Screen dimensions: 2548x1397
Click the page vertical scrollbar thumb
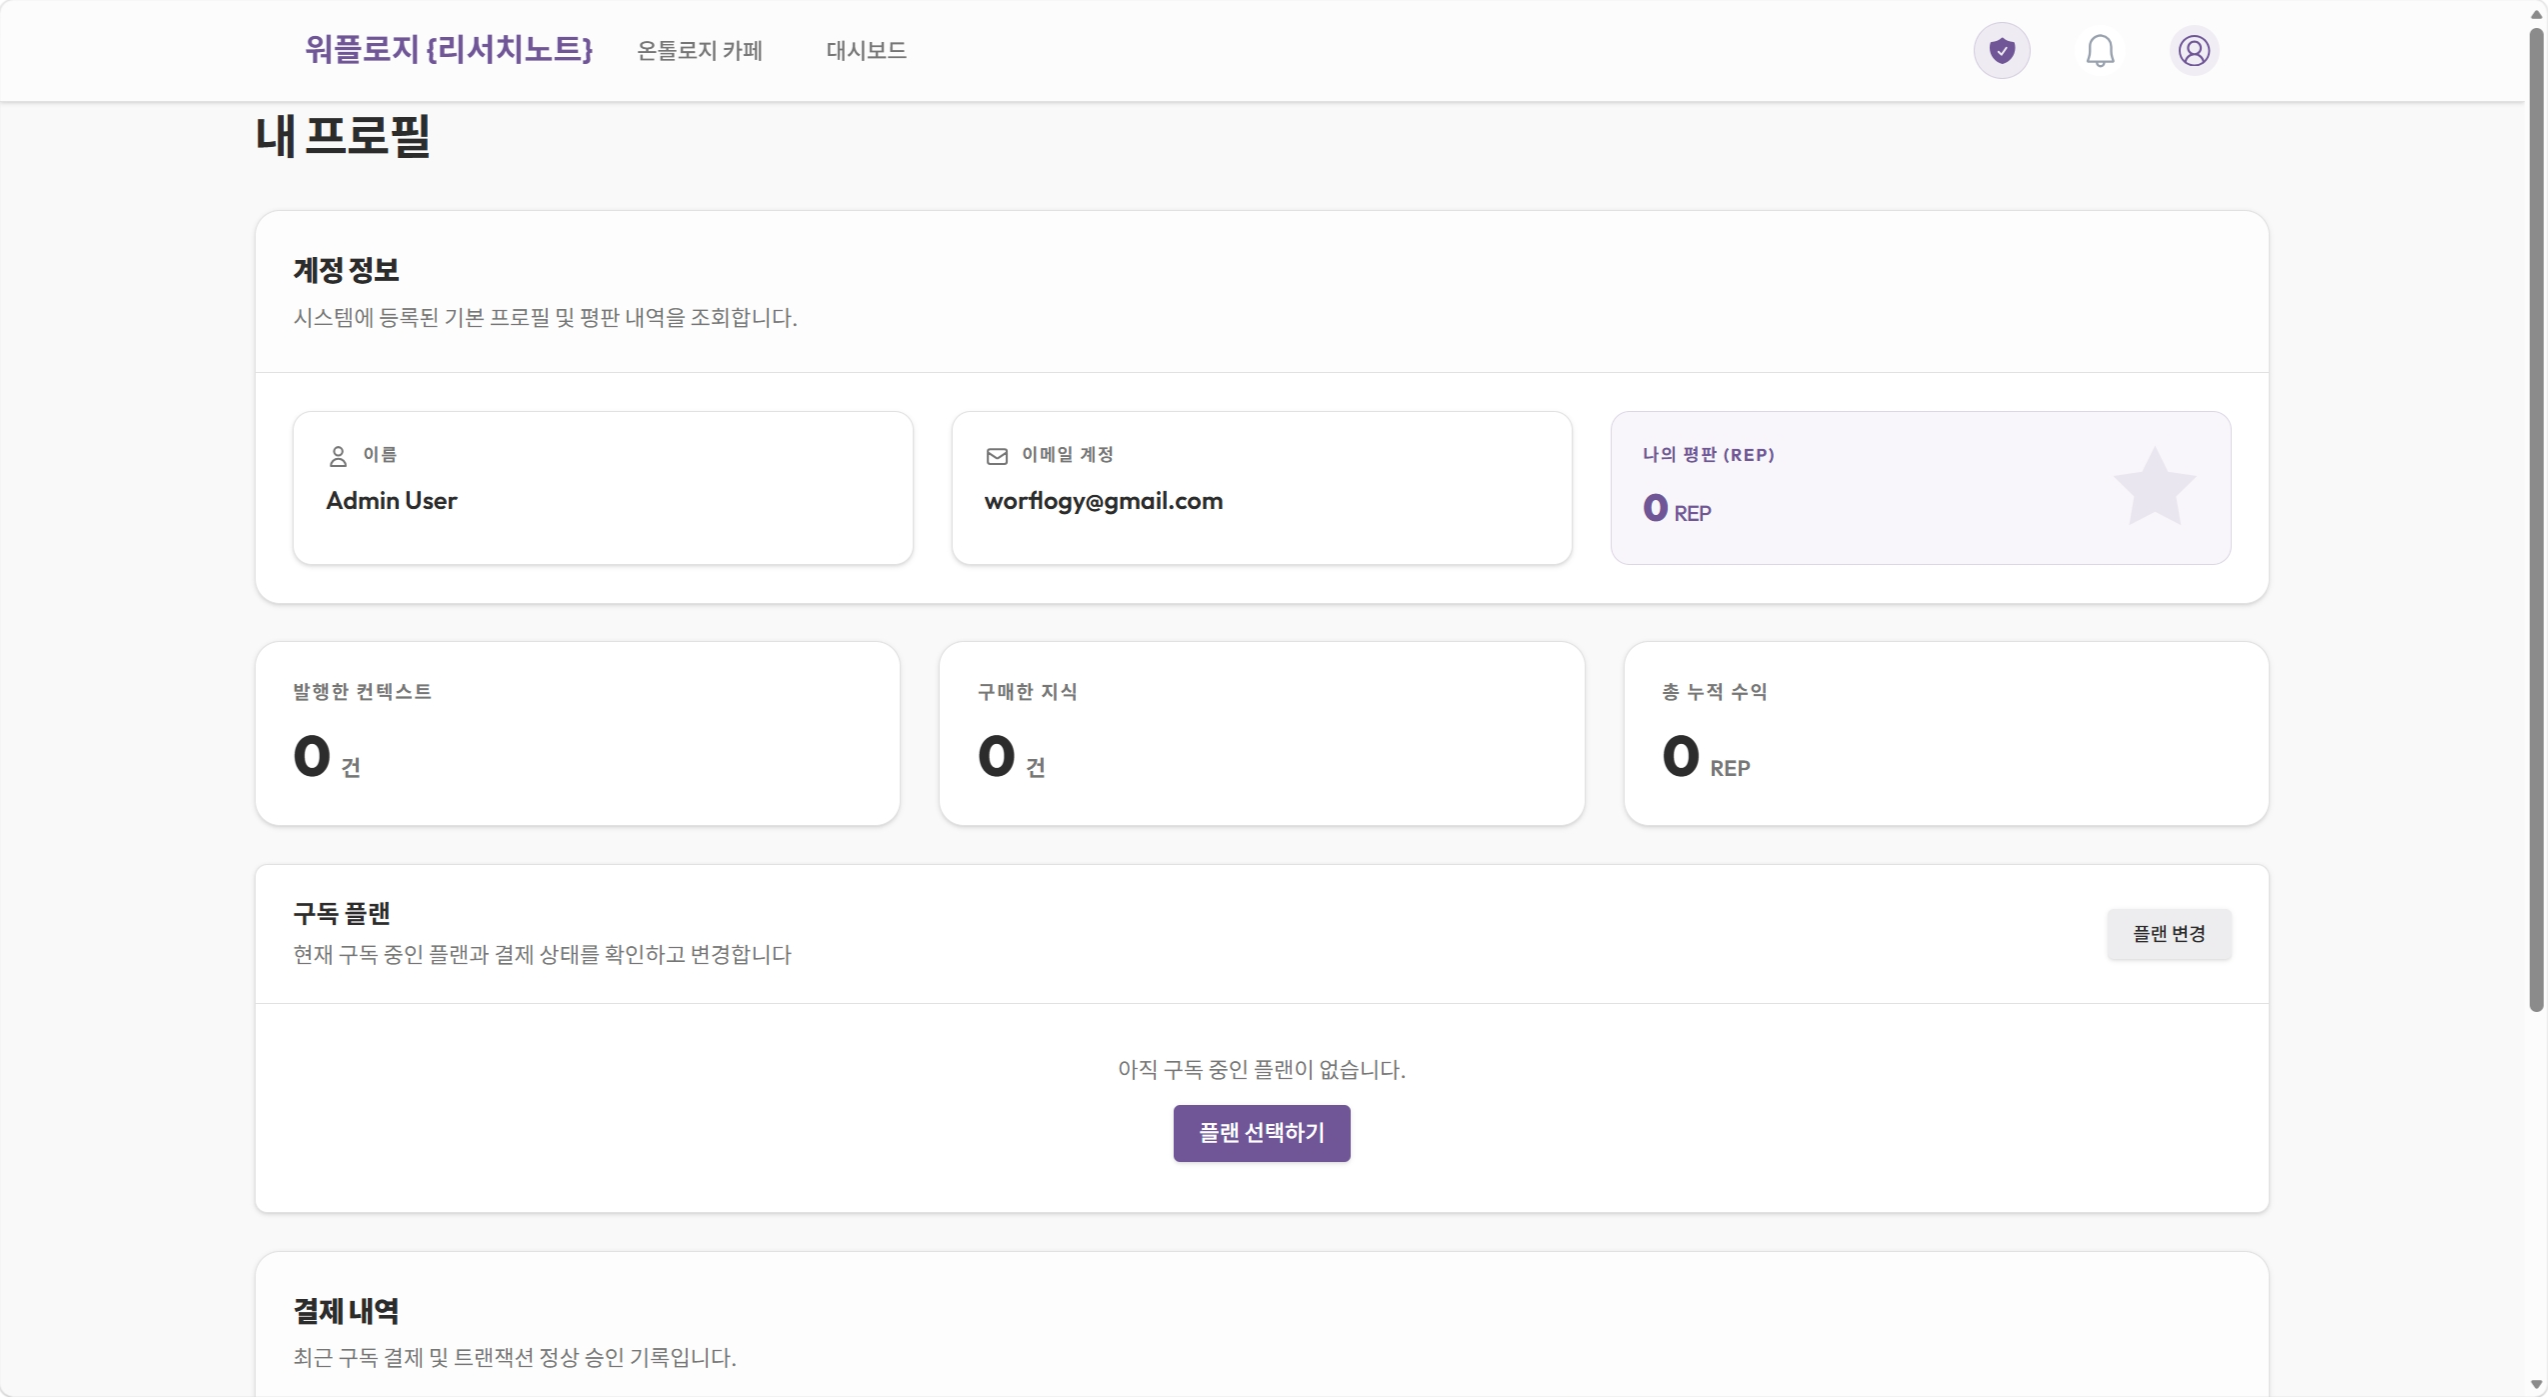coord(2536,520)
